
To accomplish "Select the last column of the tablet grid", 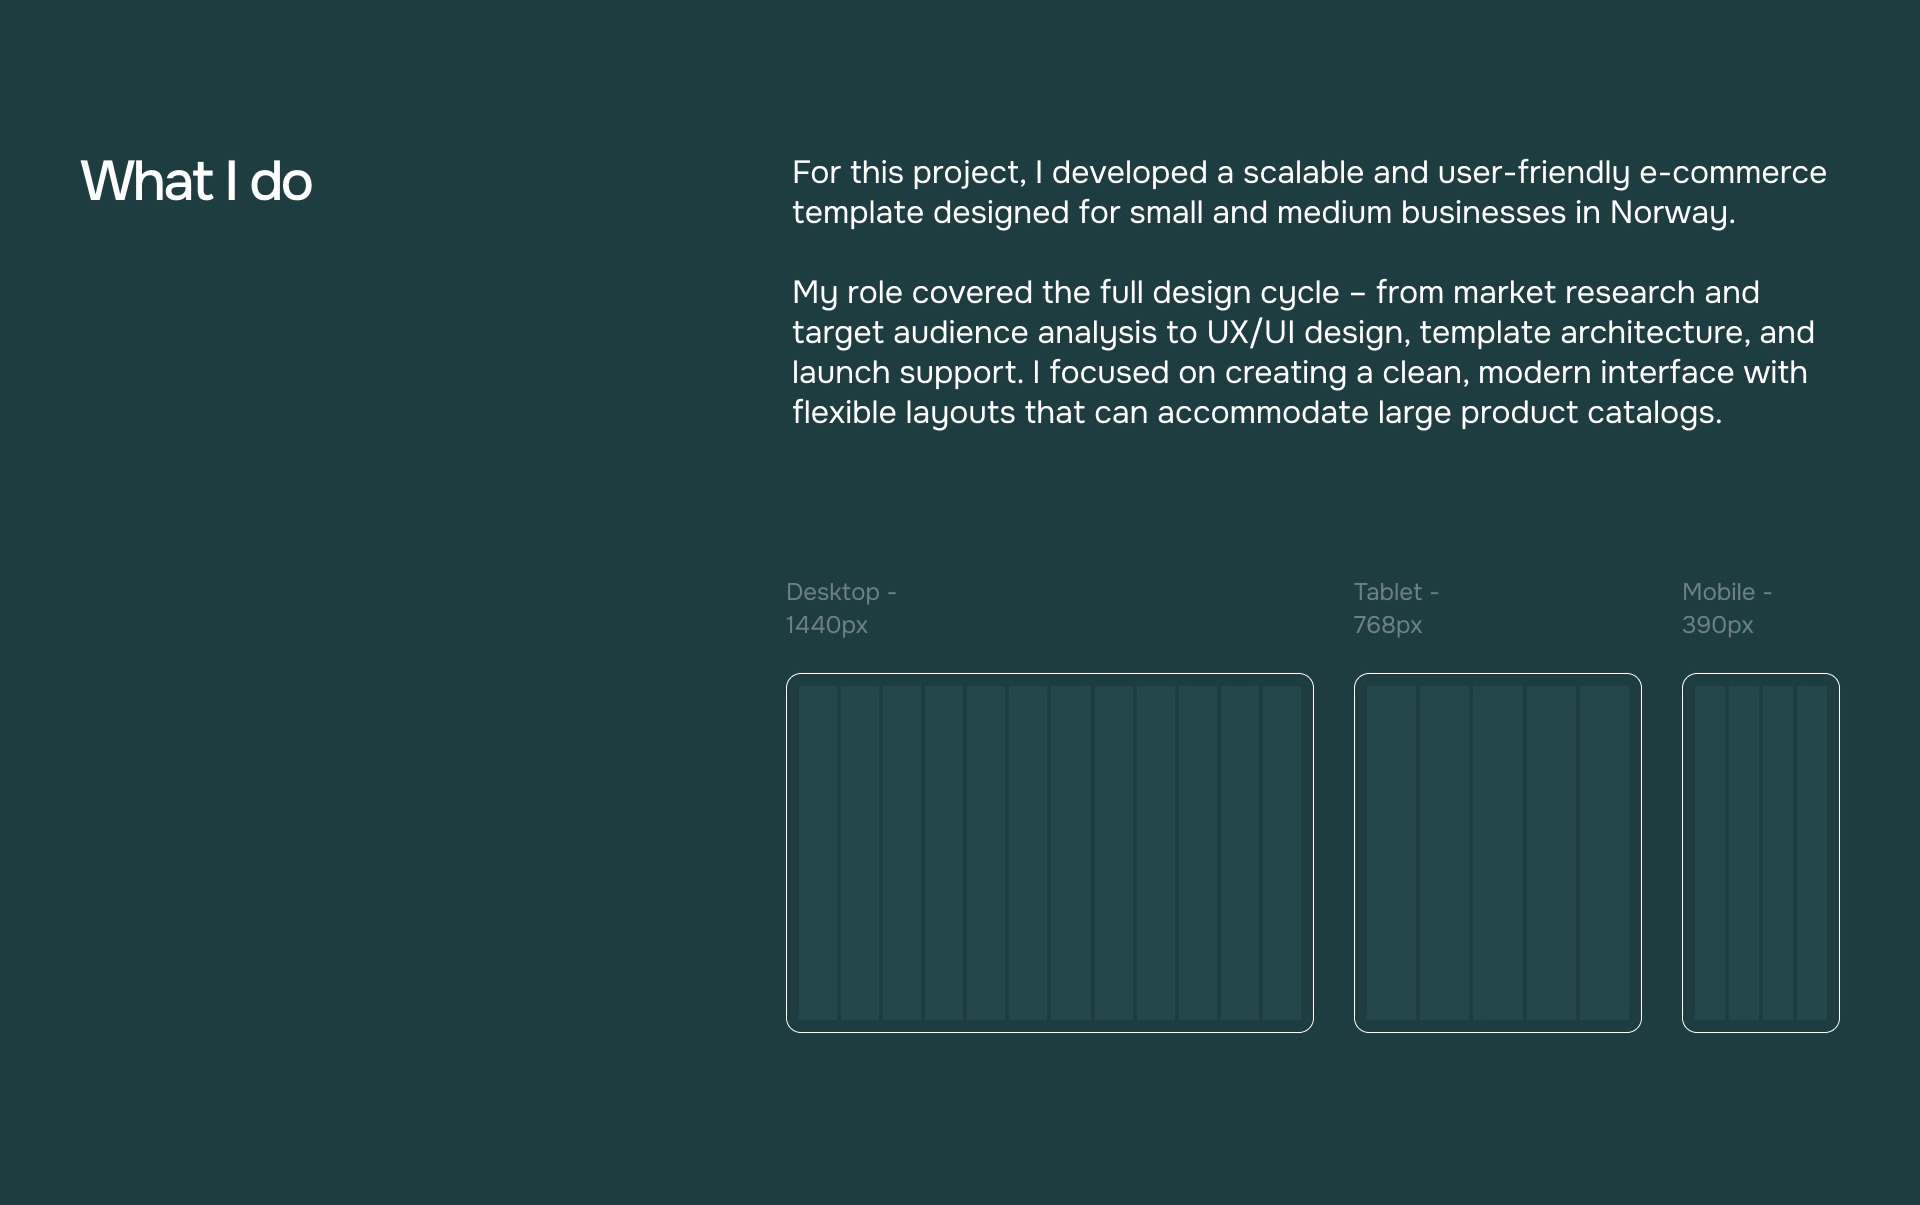I will click(x=1604, y=853).
